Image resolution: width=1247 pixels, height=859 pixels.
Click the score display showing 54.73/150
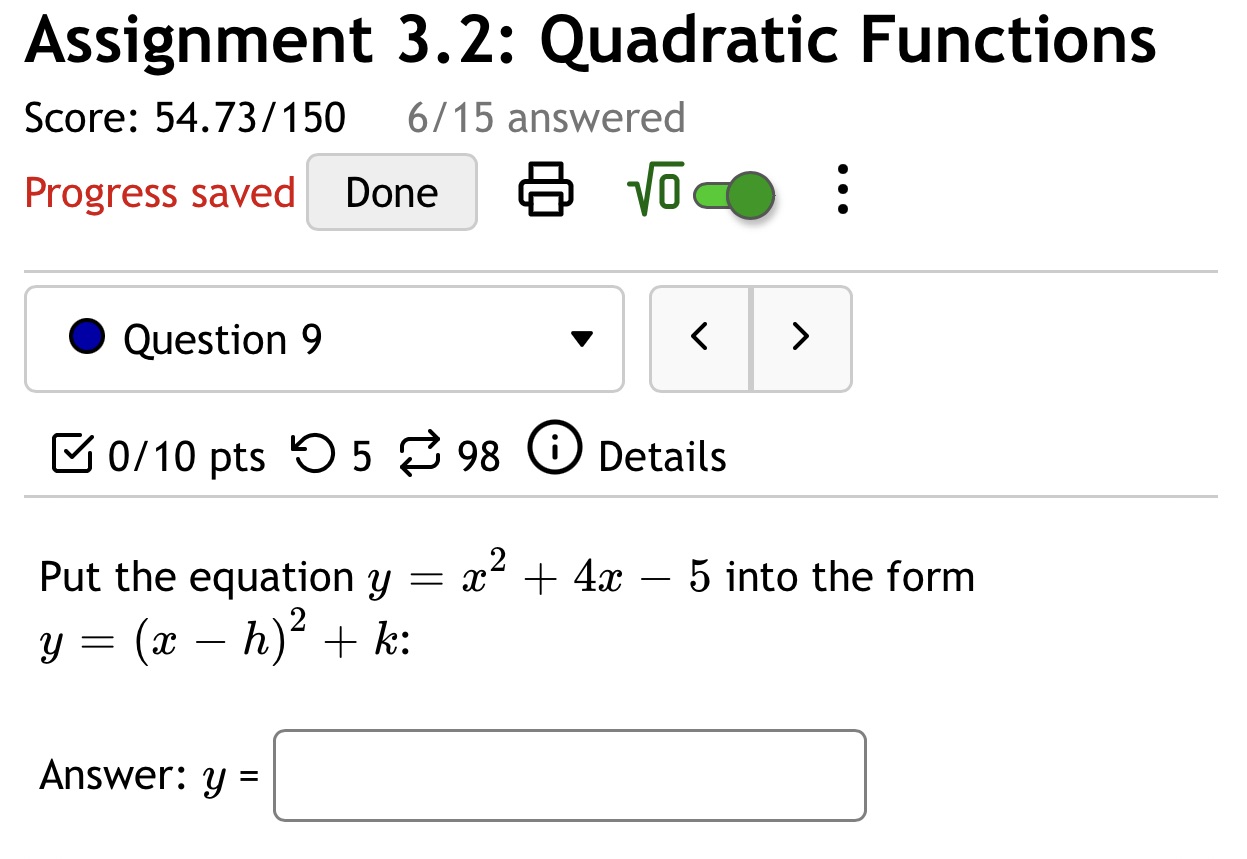[249, 117]
